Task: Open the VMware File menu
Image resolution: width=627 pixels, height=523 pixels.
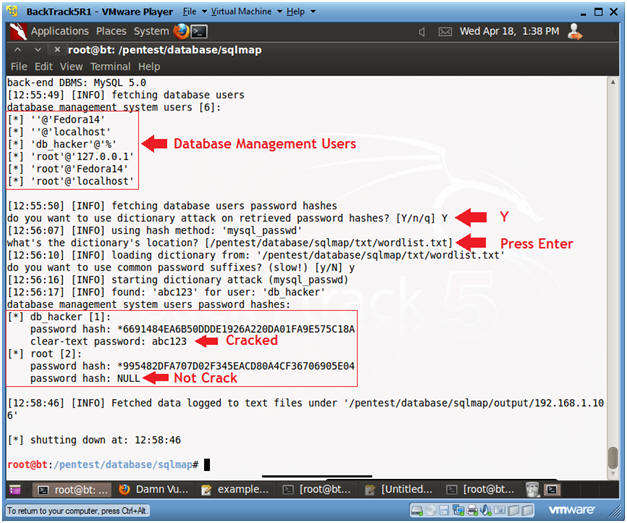Action: pyautogui.click(x=190, y=12)
